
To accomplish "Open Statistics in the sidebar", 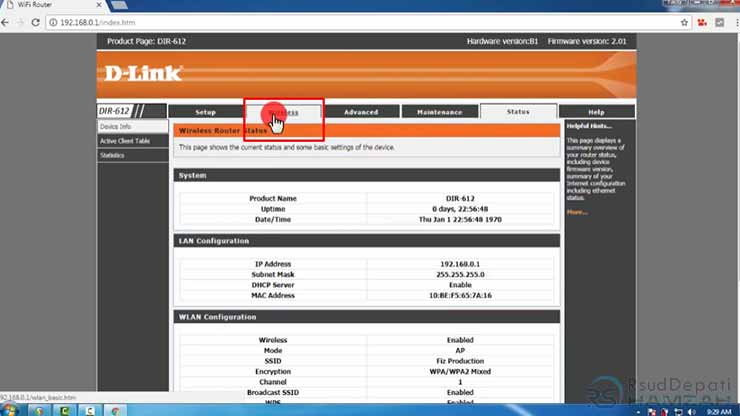I will point(132,155).
